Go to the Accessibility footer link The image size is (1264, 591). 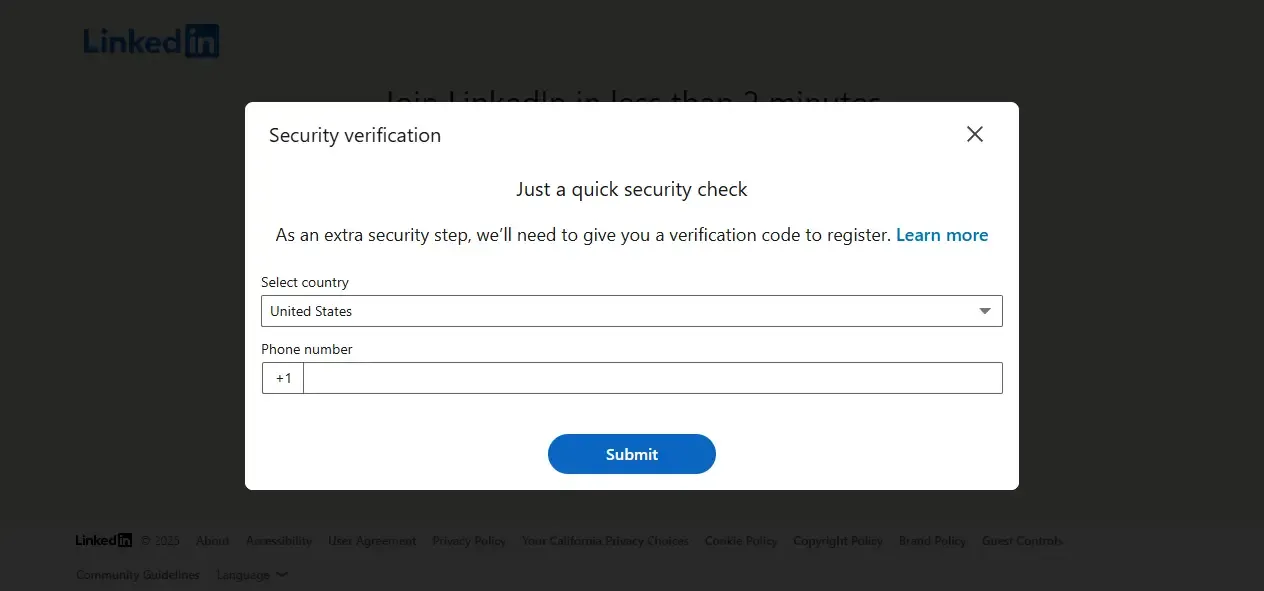tap(279, 541)
